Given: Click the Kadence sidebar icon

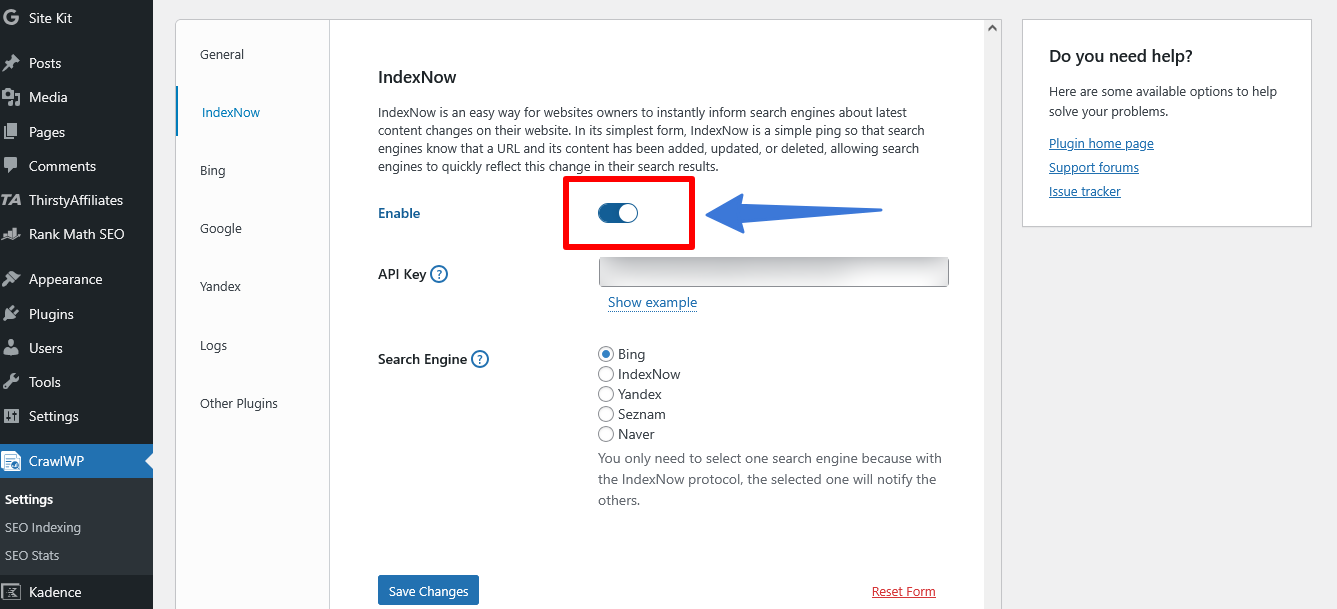Looking at the screenshot, I should [x=11, y=592].
